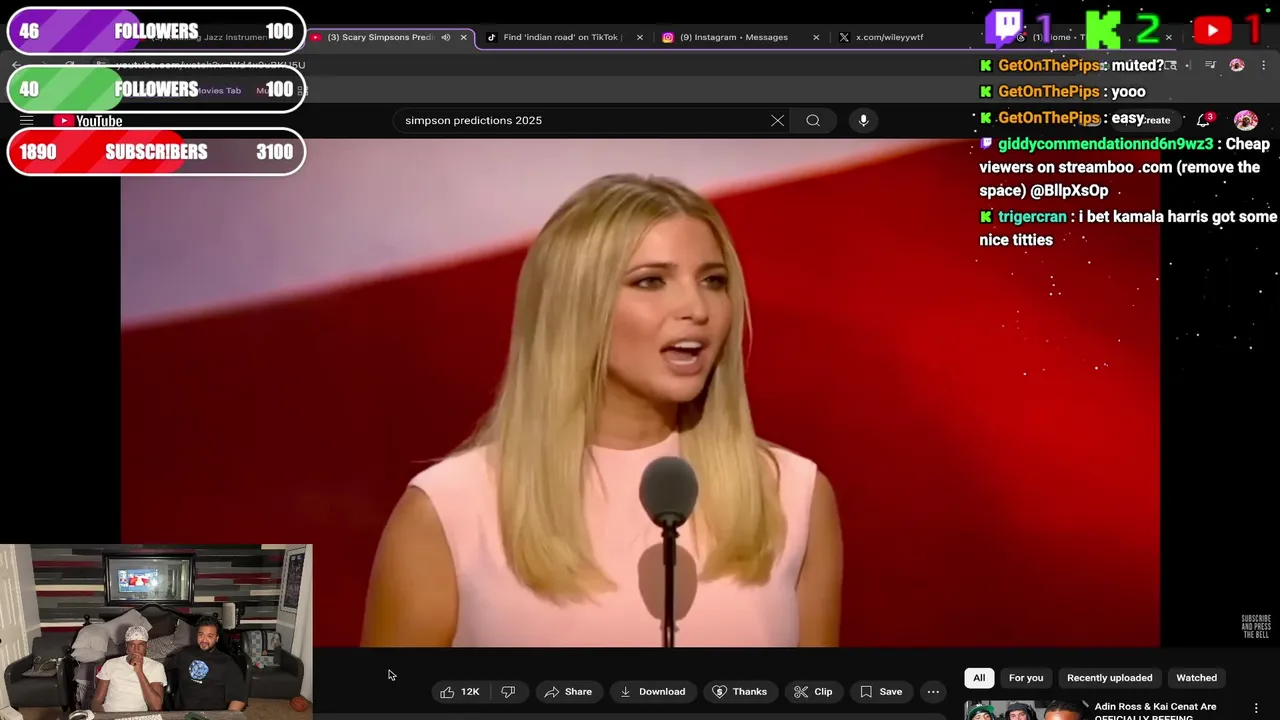The height and width of the screenshot is (720, 1280).
Task: Like the video with 12K thumbs up
Action: click(460, 692)
